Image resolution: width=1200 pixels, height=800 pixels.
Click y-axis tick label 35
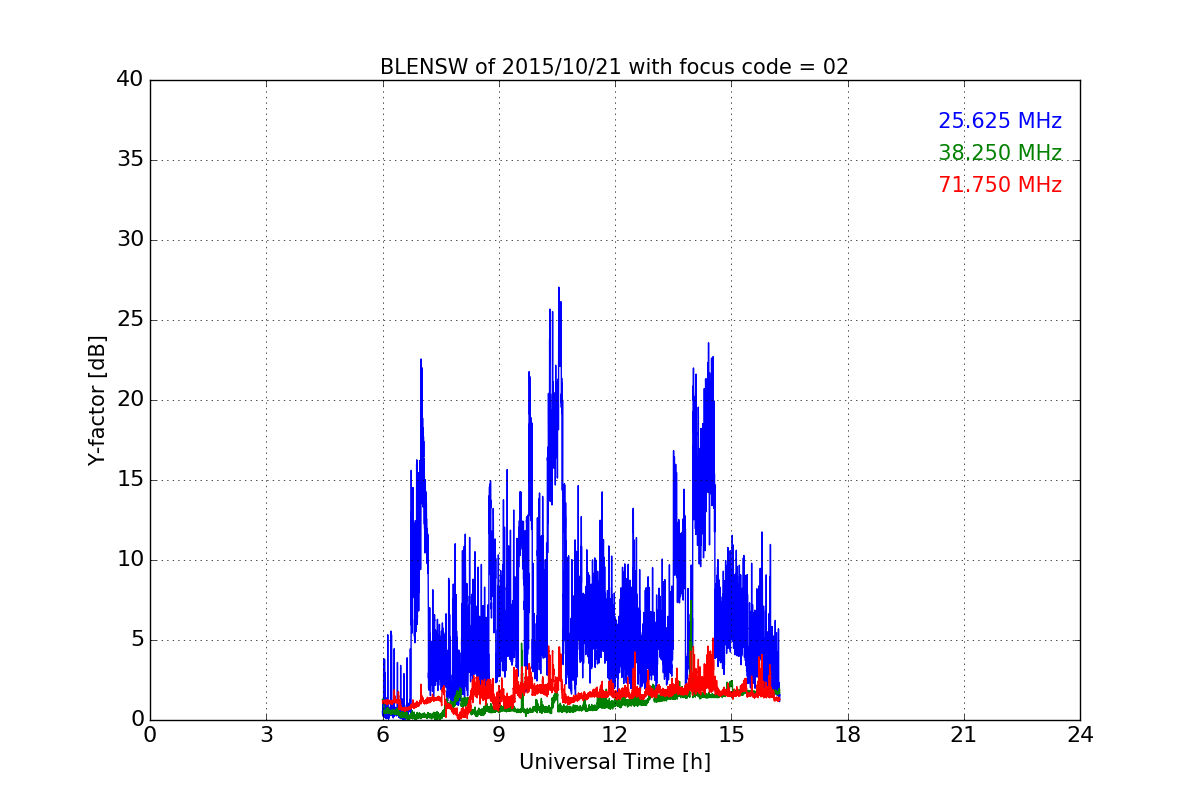pos(130,160)
